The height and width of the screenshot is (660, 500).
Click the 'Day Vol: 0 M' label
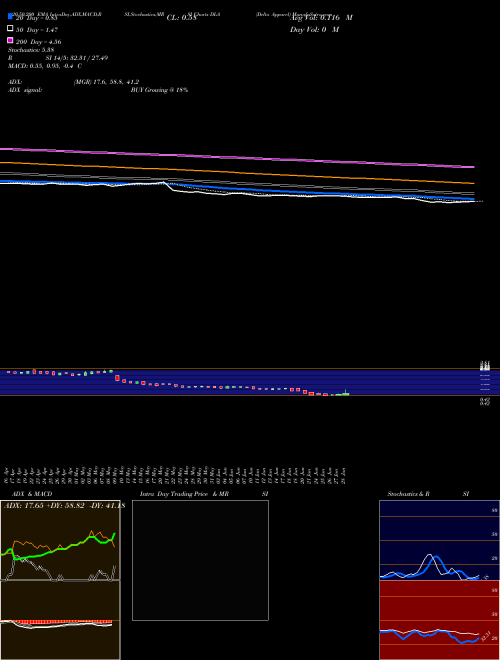pyautogui.click(x=314, y=29)
